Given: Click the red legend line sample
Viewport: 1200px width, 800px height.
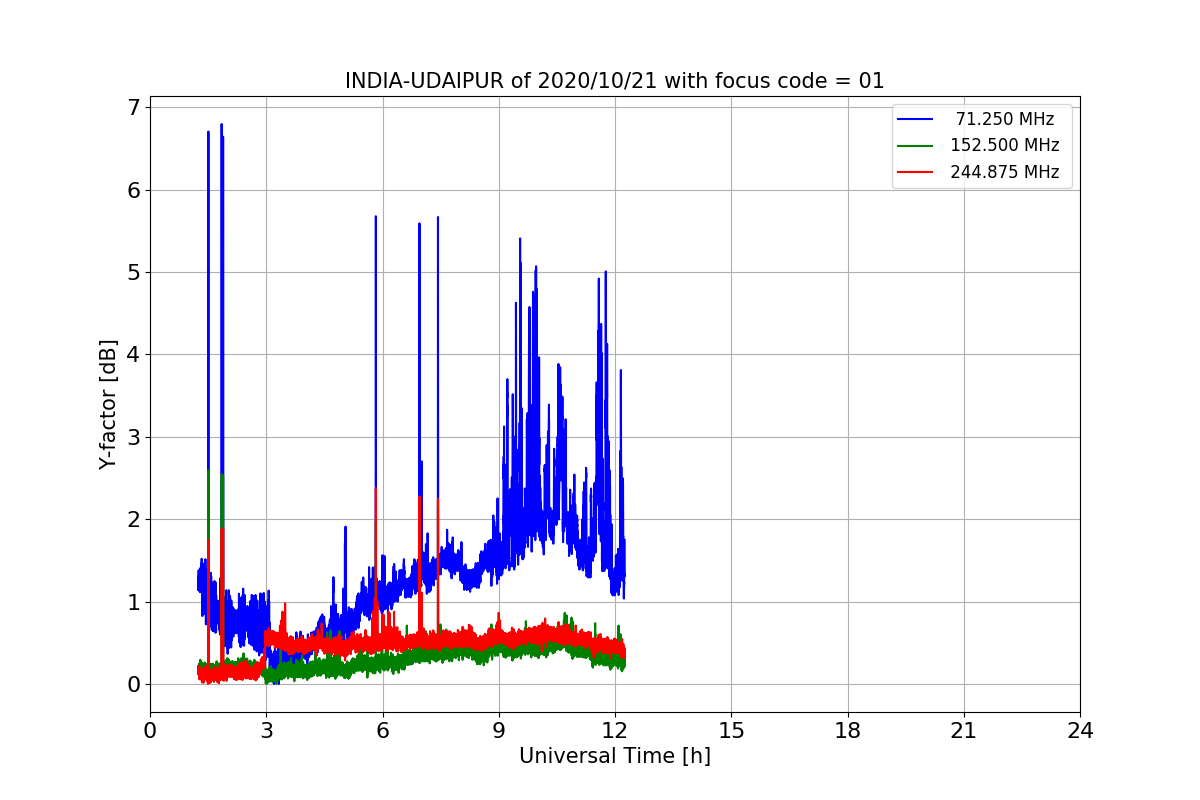Looking at the screenshot, I should point(915,172).
